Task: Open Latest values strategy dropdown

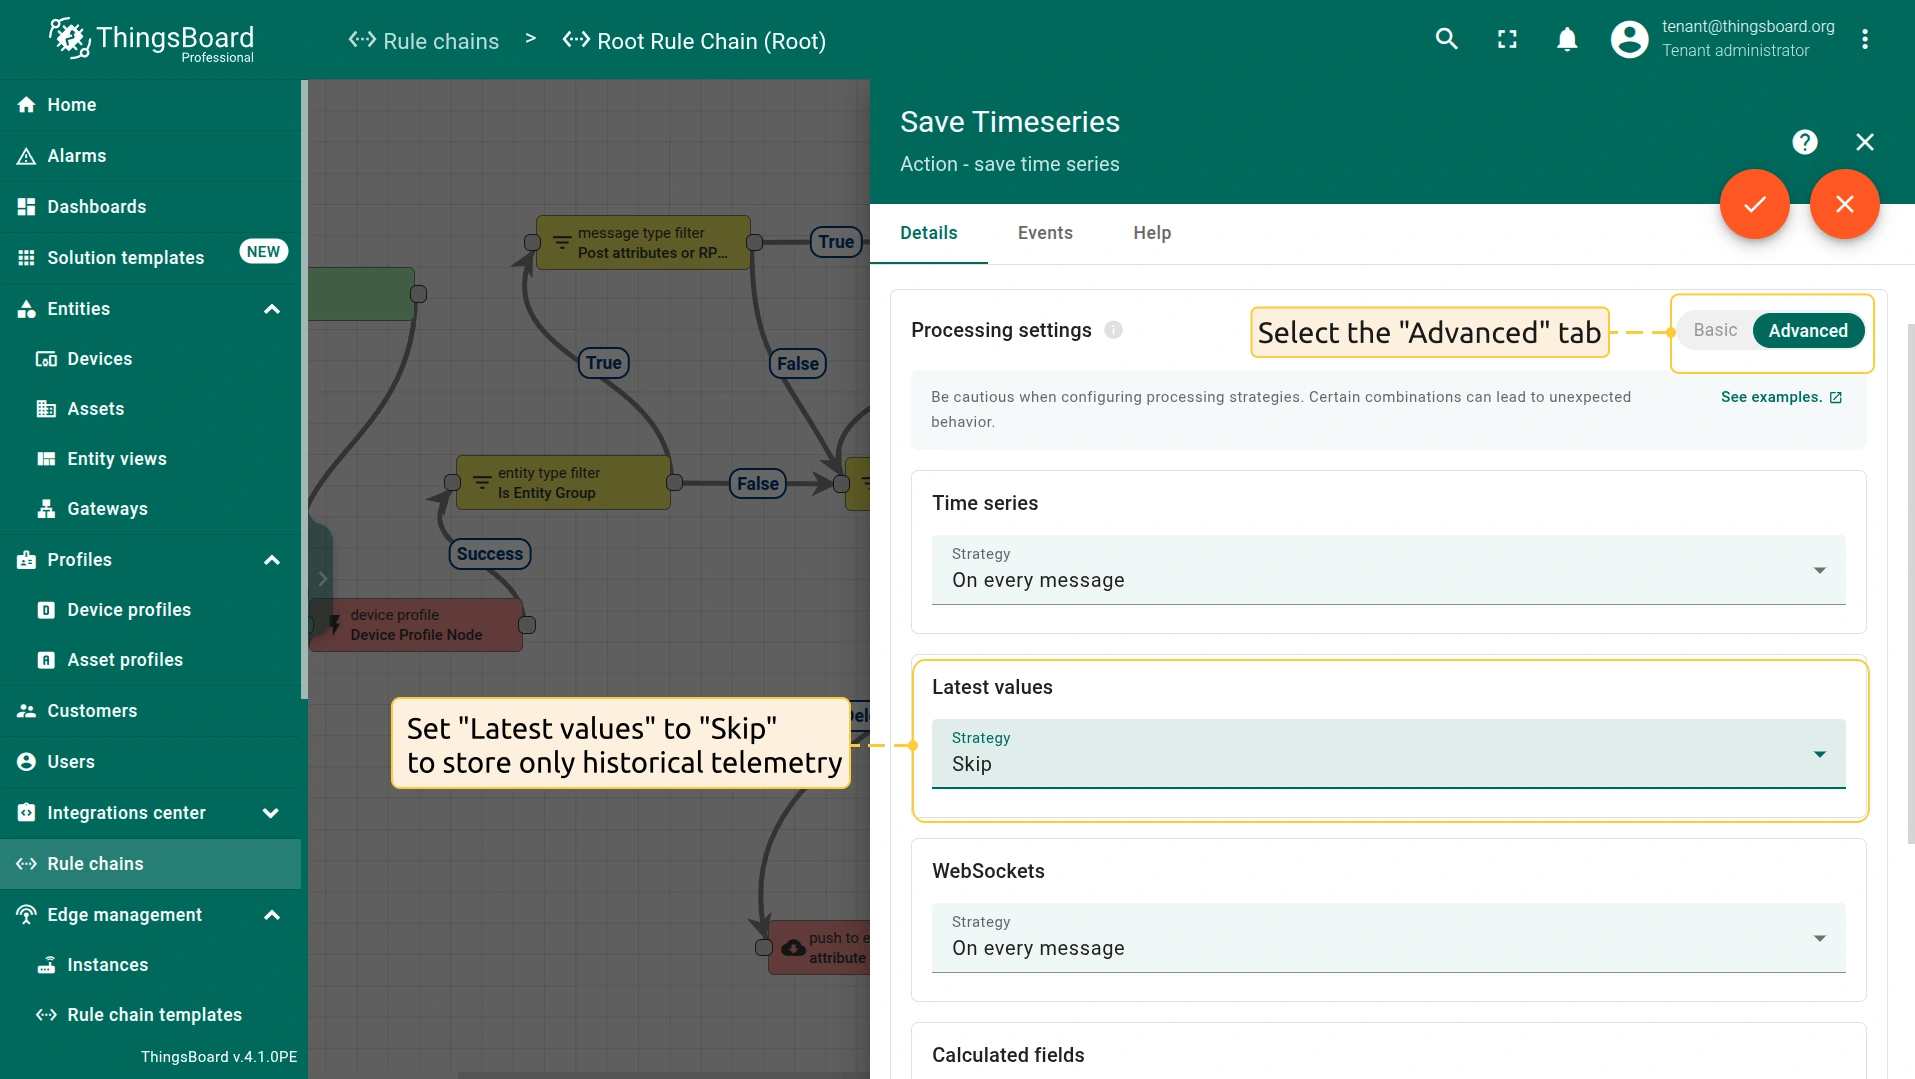Action: coord(1388,753)
